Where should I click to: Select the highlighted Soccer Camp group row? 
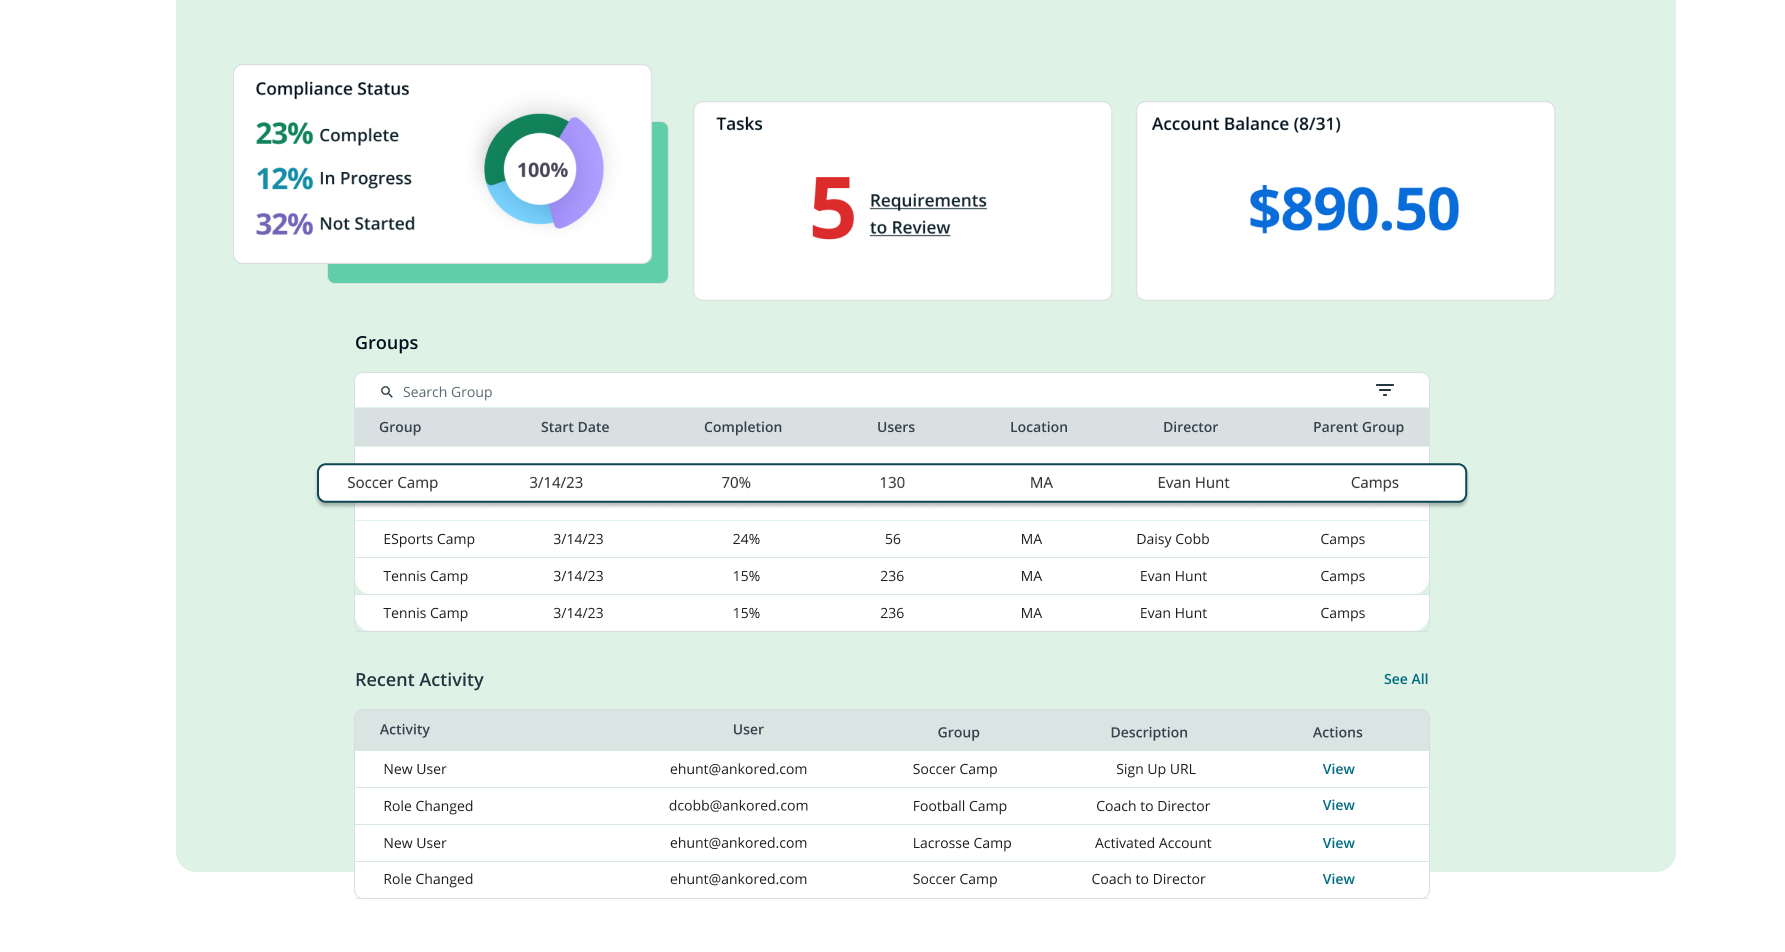click(891, 483)
